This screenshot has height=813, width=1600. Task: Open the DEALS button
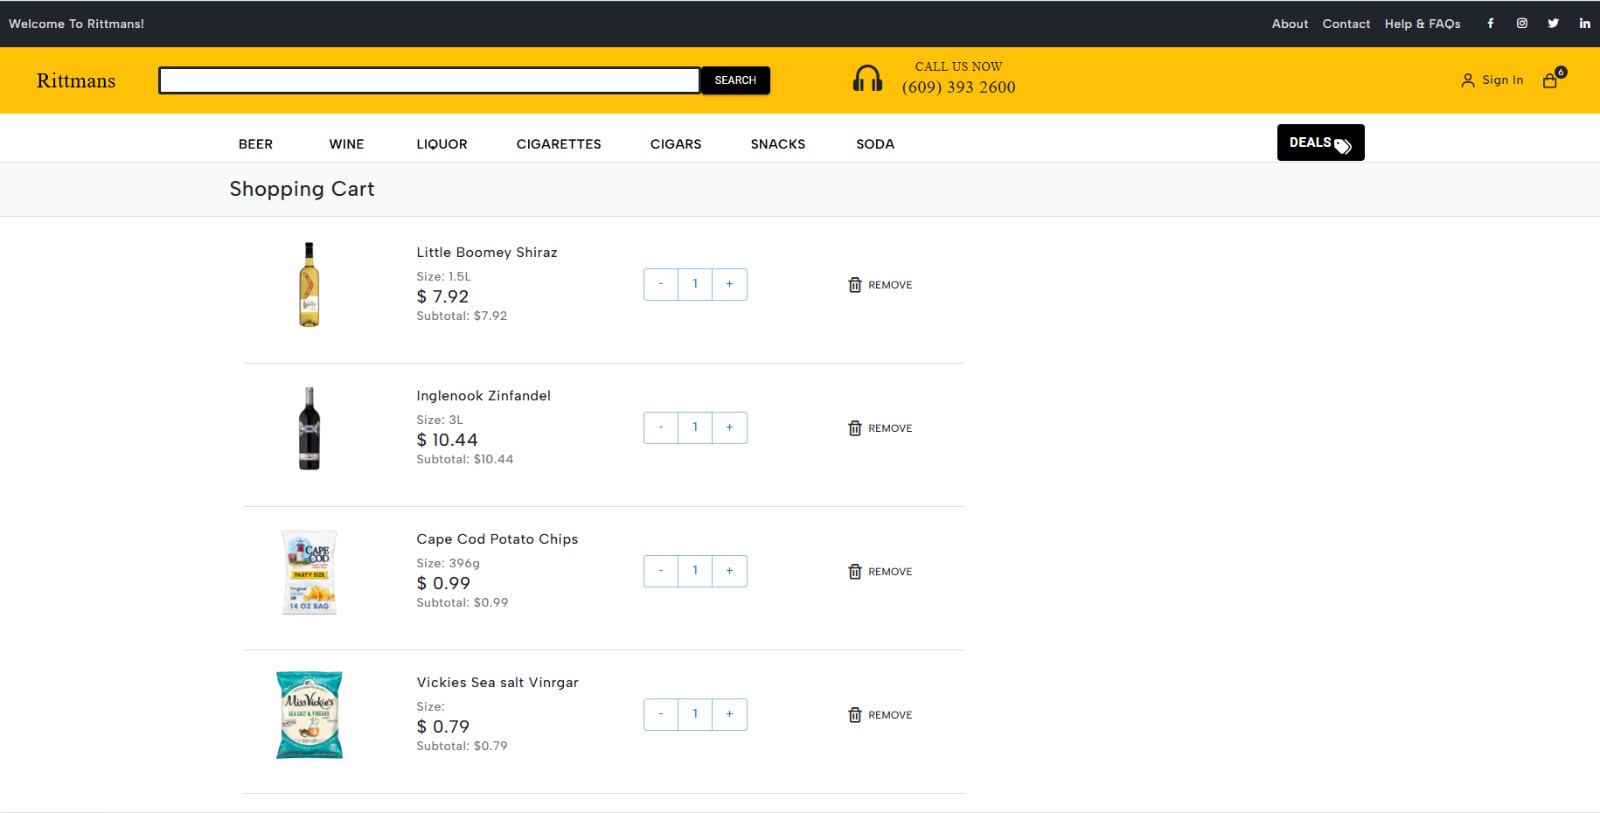pyautogui.click(x=1320, y=143)
